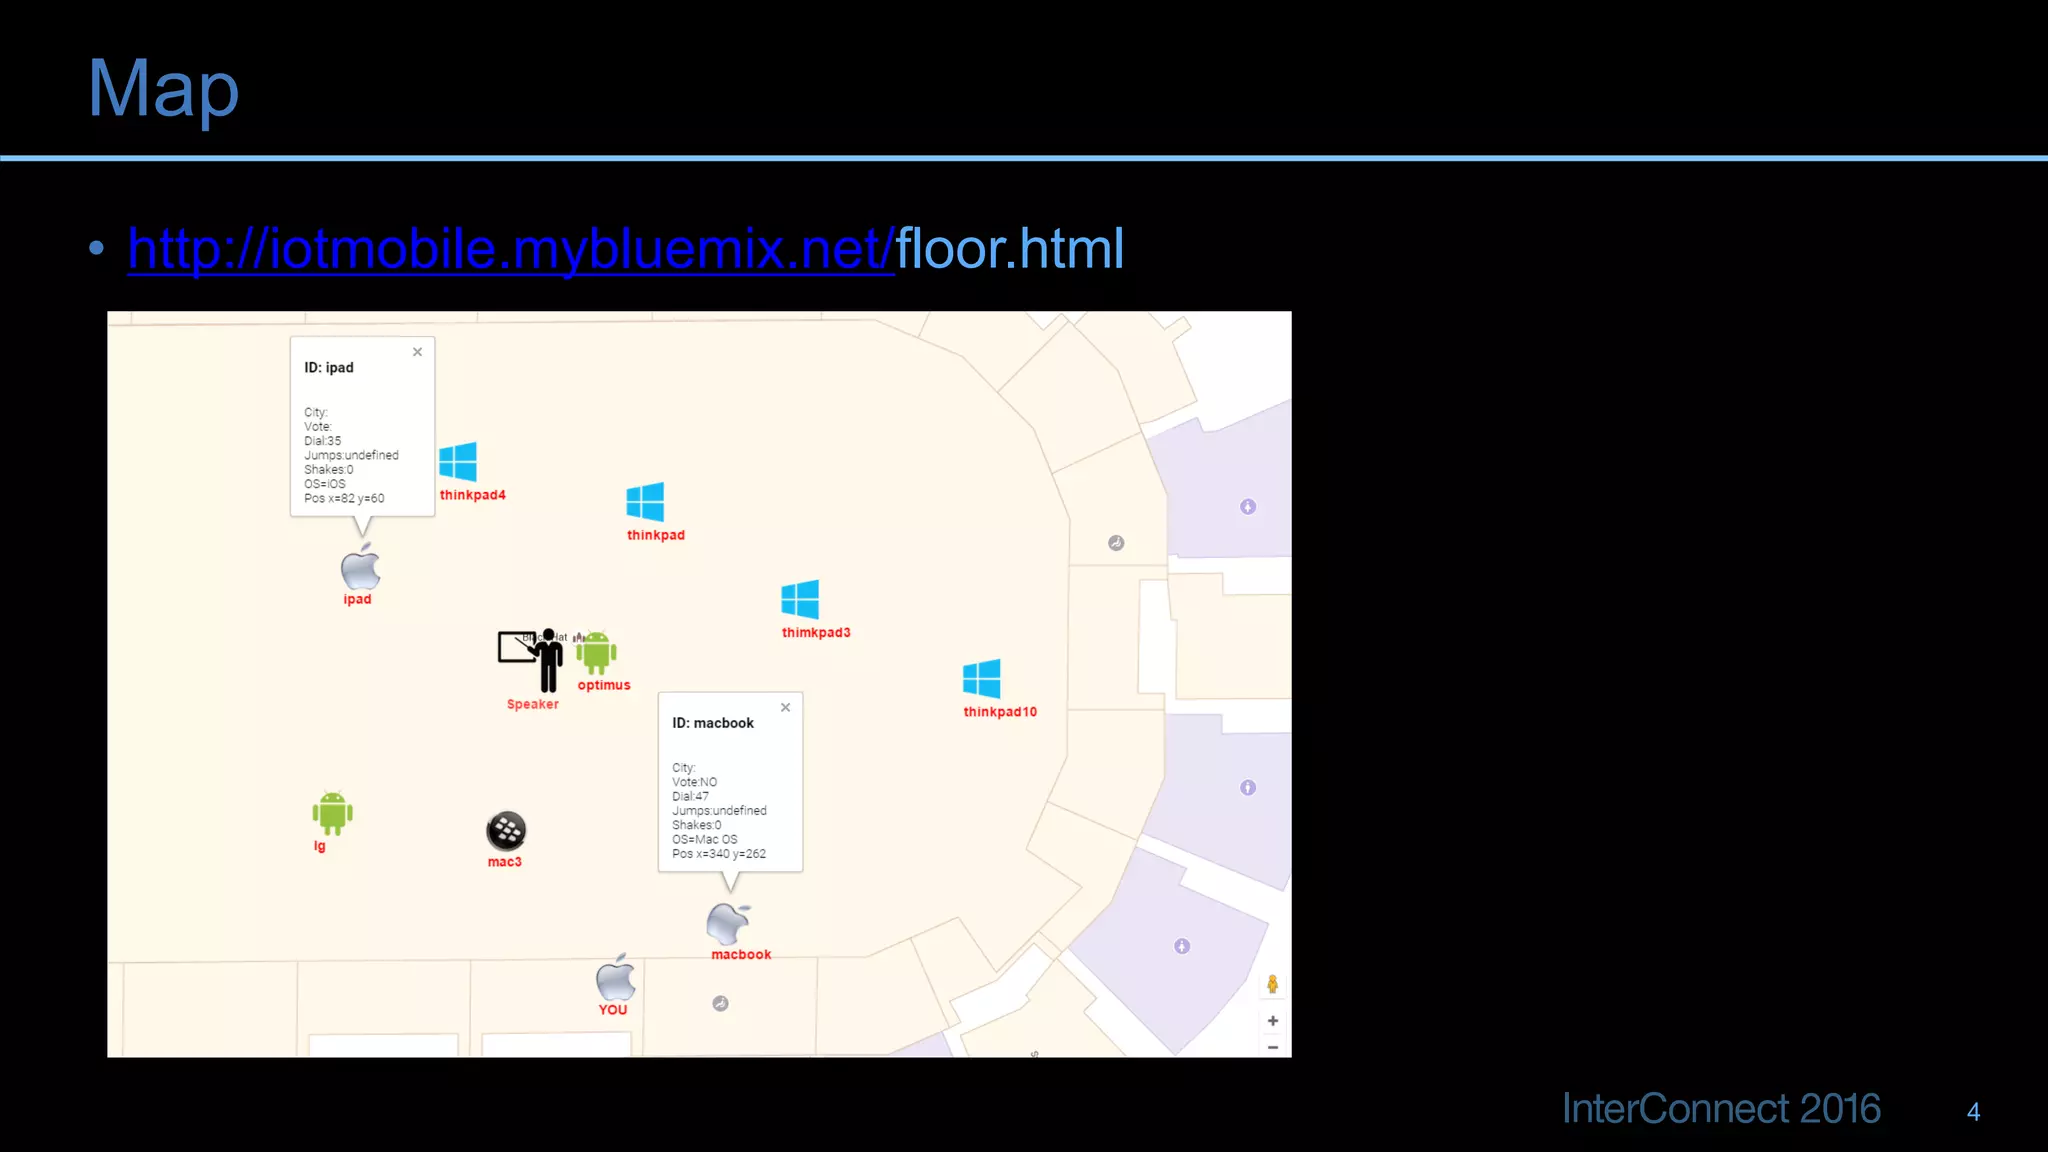Open the iotmobile.mybluemix.net hyperlink

pos(511,249)
